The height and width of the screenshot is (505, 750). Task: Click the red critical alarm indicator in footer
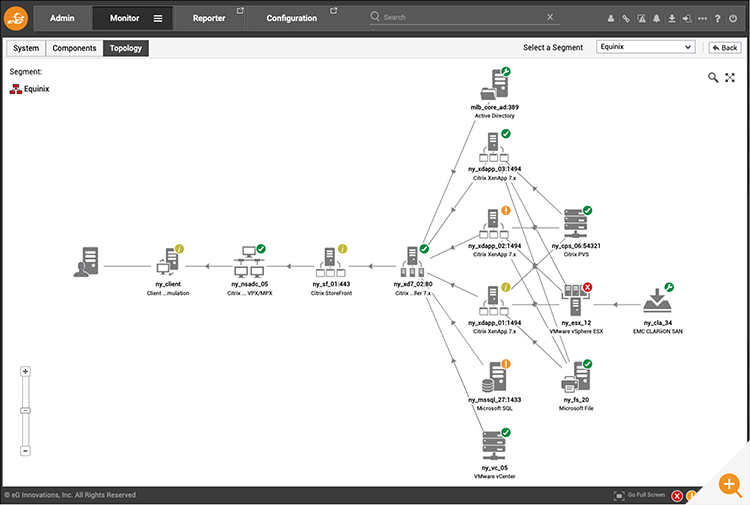click(x=677, y=496)
